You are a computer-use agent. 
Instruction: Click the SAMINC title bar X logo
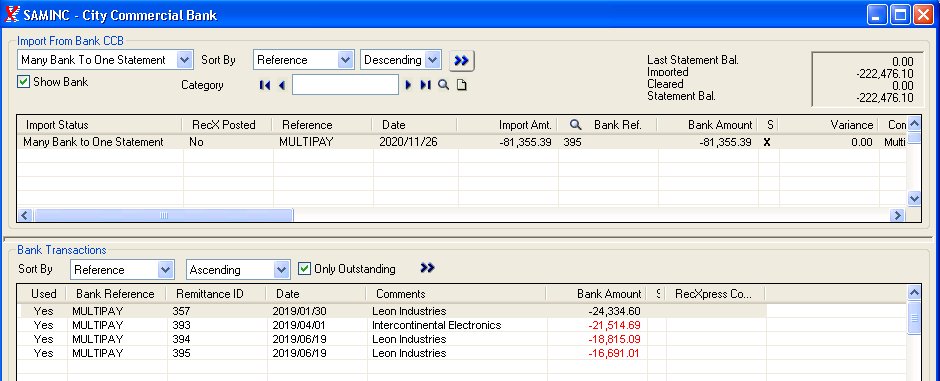12,14
